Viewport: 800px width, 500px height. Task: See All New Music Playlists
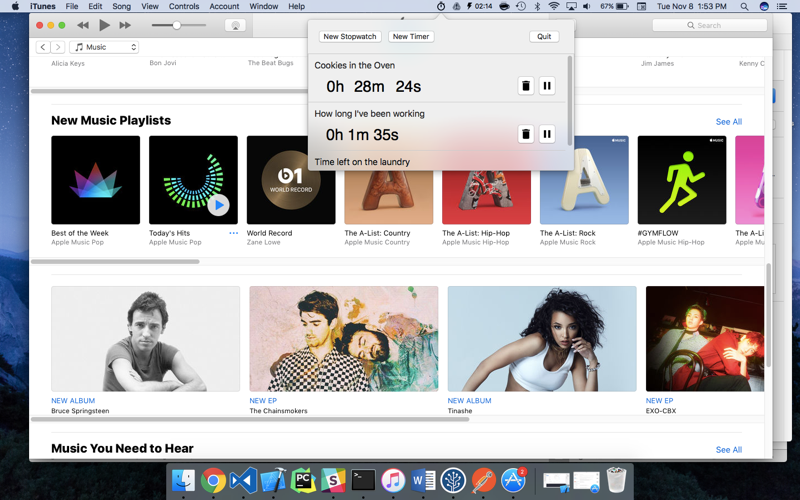[729, 121]
